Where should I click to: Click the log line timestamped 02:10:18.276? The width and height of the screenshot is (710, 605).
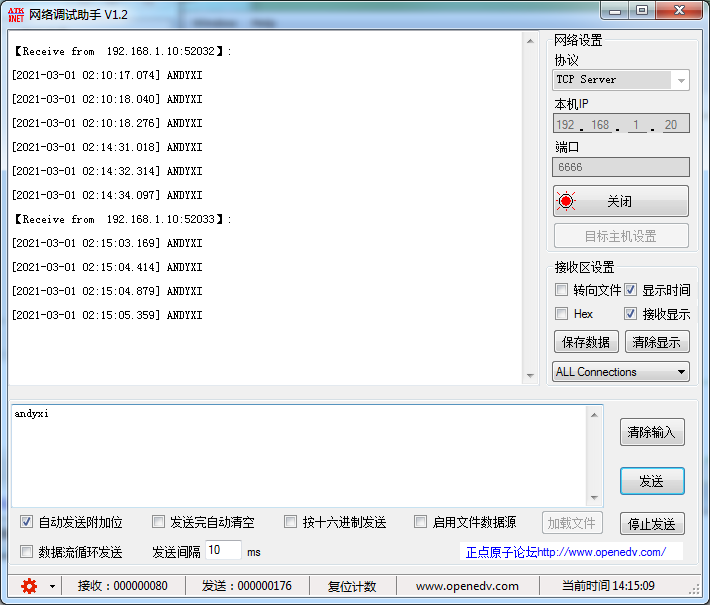(x=107, y=123)
